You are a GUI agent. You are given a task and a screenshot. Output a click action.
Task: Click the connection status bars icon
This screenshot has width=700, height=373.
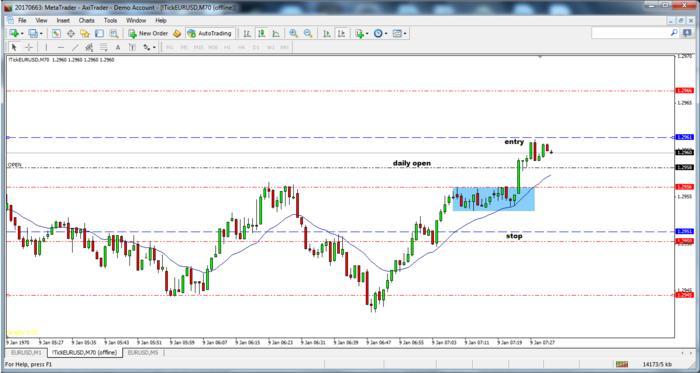[622, 365]
